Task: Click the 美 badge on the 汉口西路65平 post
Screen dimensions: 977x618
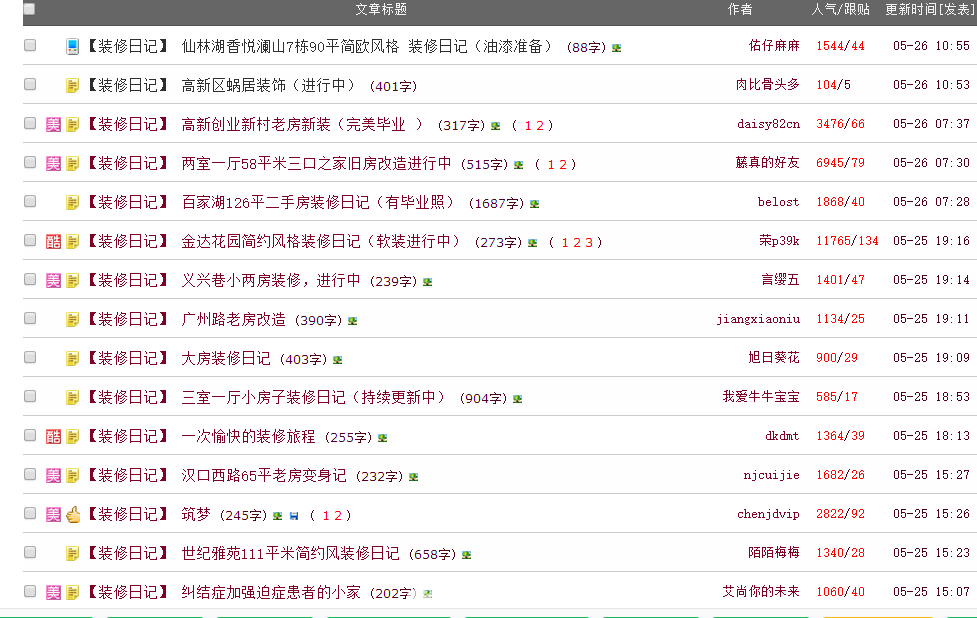Action: click(x=54, y=475)
